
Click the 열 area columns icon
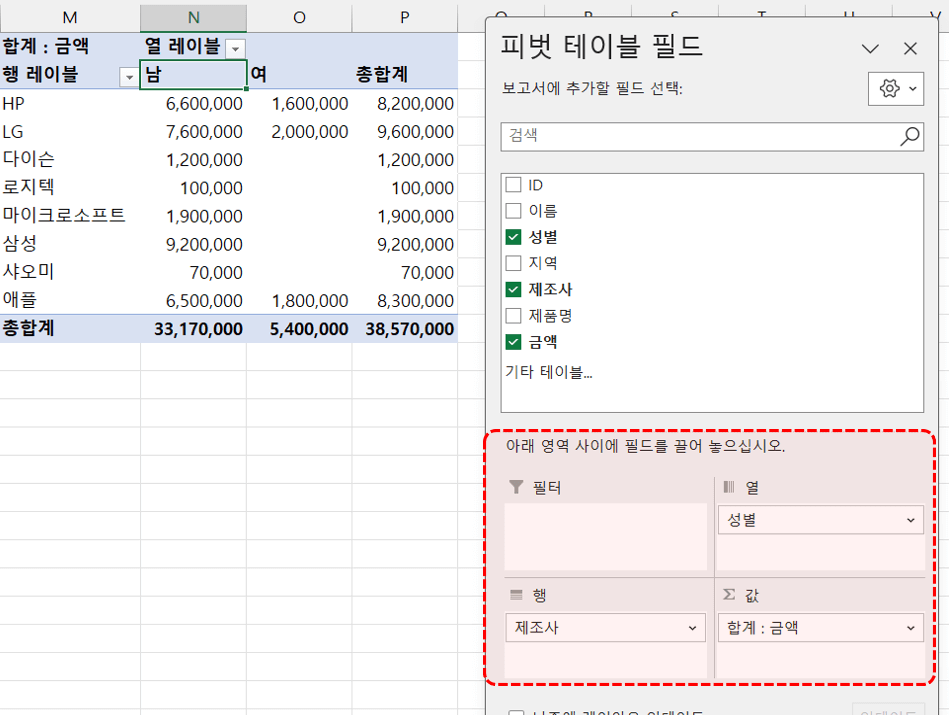coord(729,487)
